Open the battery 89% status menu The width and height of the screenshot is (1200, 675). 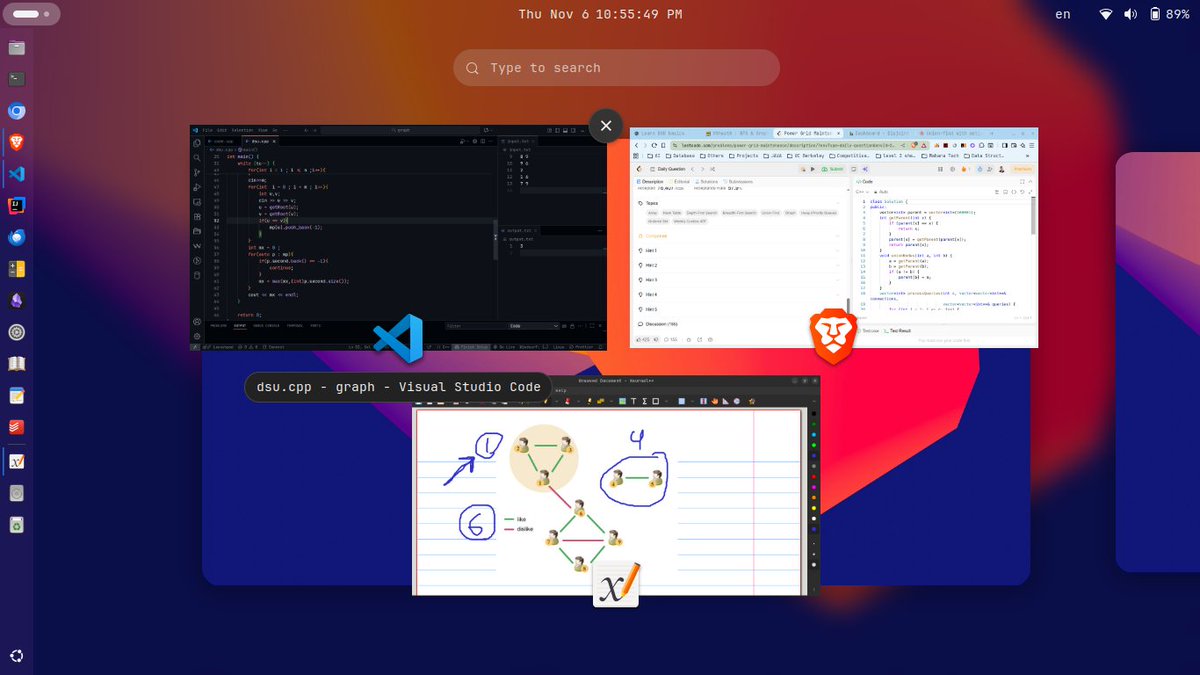pyautogui.click(x=1168, y=15)
